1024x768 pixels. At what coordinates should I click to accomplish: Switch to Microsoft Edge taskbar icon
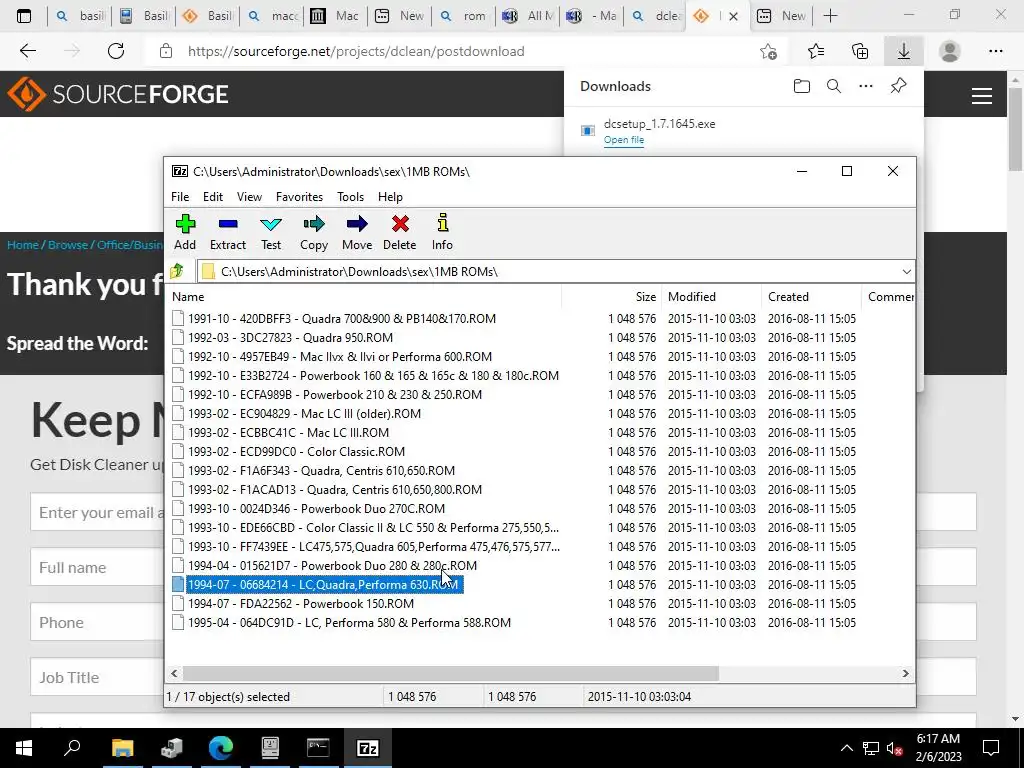click(221, 748)
